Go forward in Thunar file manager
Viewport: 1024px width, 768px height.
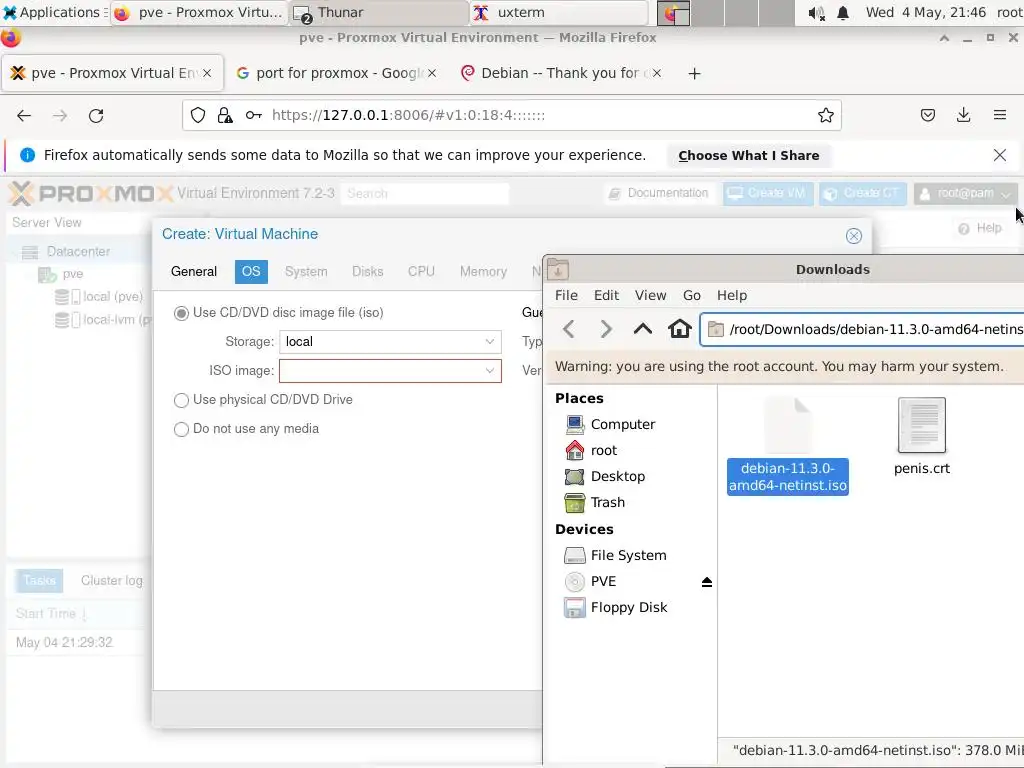pos(605,328)
